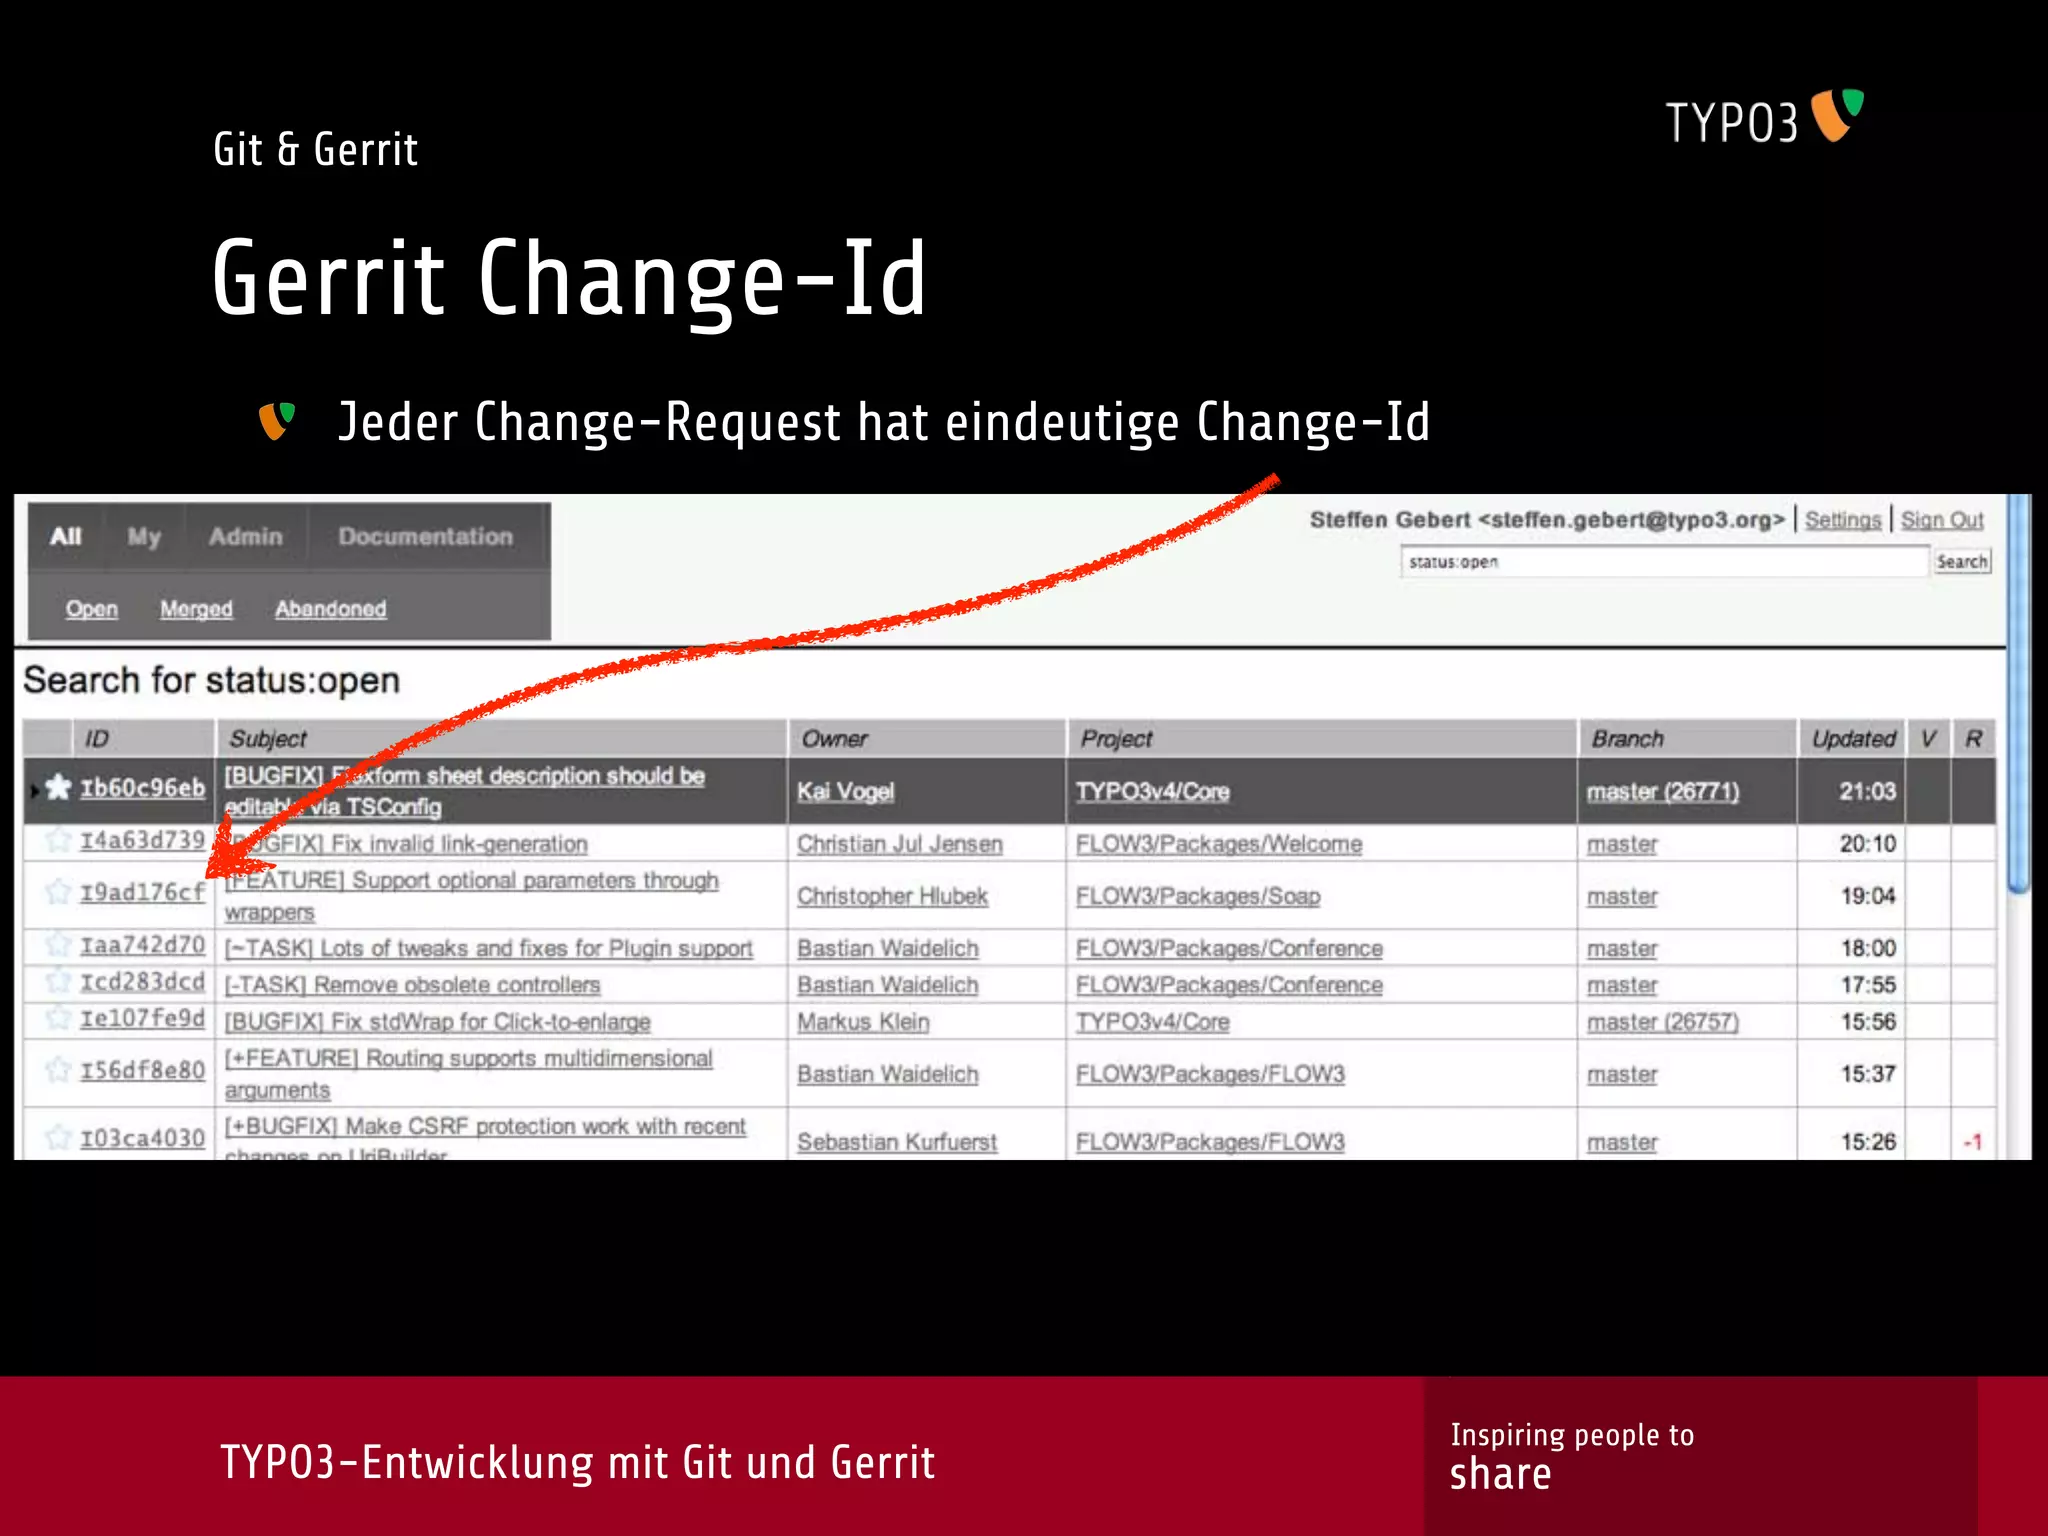The height and width of the screenshot is (1536, 2048).
Task: Open change I9ad176cf
Action: [x=143, y=892]
